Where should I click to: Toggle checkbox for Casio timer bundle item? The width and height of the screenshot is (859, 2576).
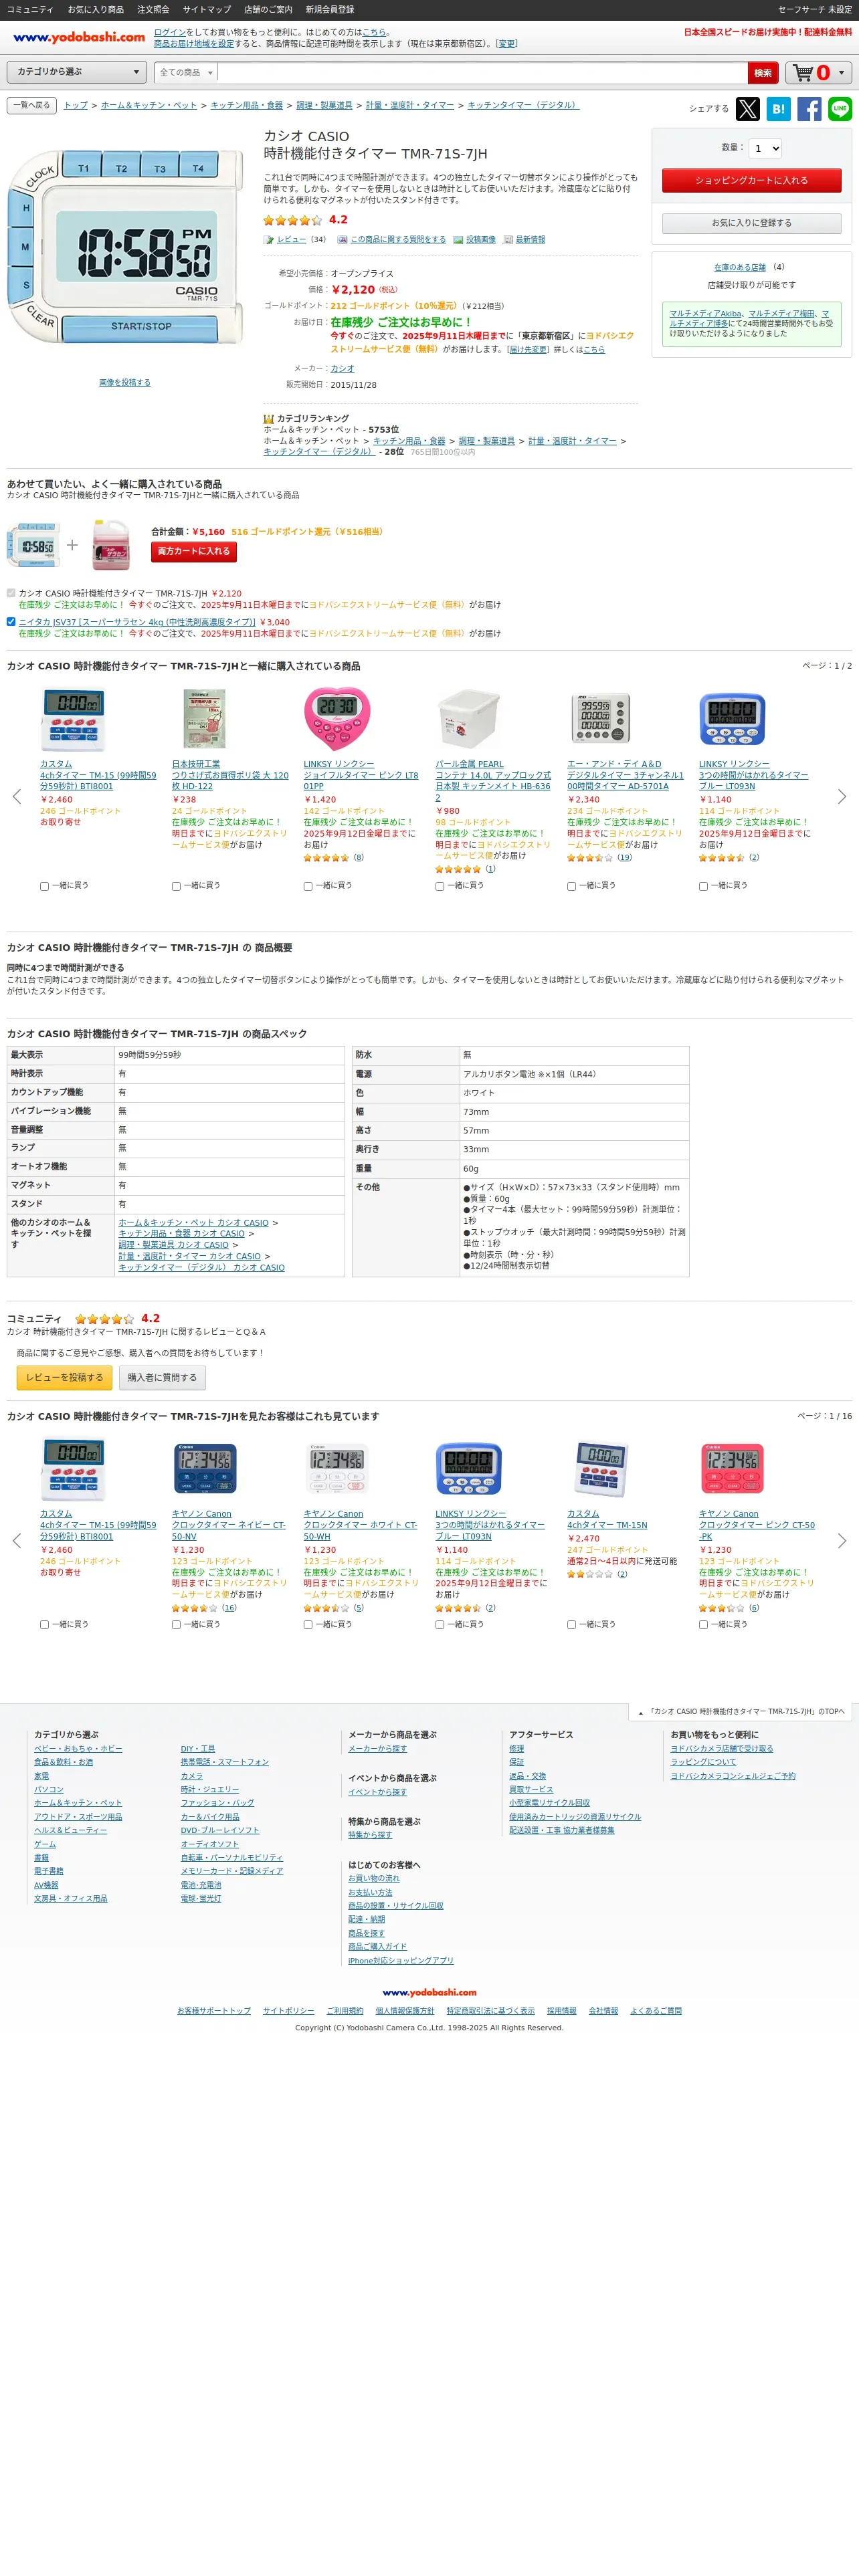[x=11, y=593]
